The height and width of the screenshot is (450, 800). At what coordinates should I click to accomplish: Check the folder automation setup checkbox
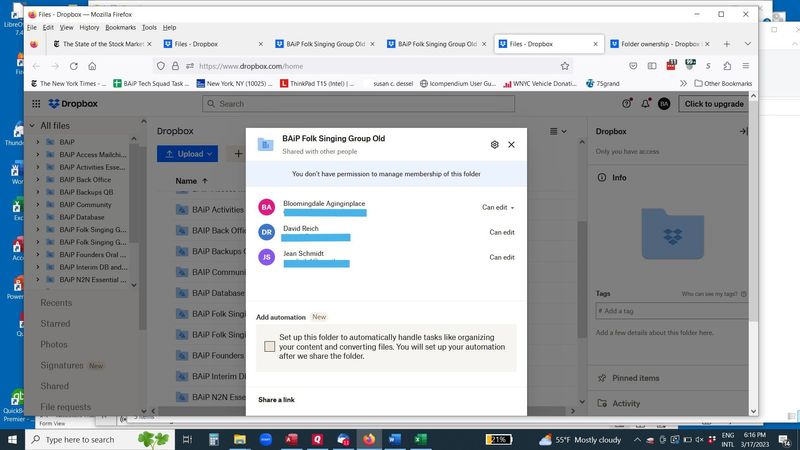point(270,347)
